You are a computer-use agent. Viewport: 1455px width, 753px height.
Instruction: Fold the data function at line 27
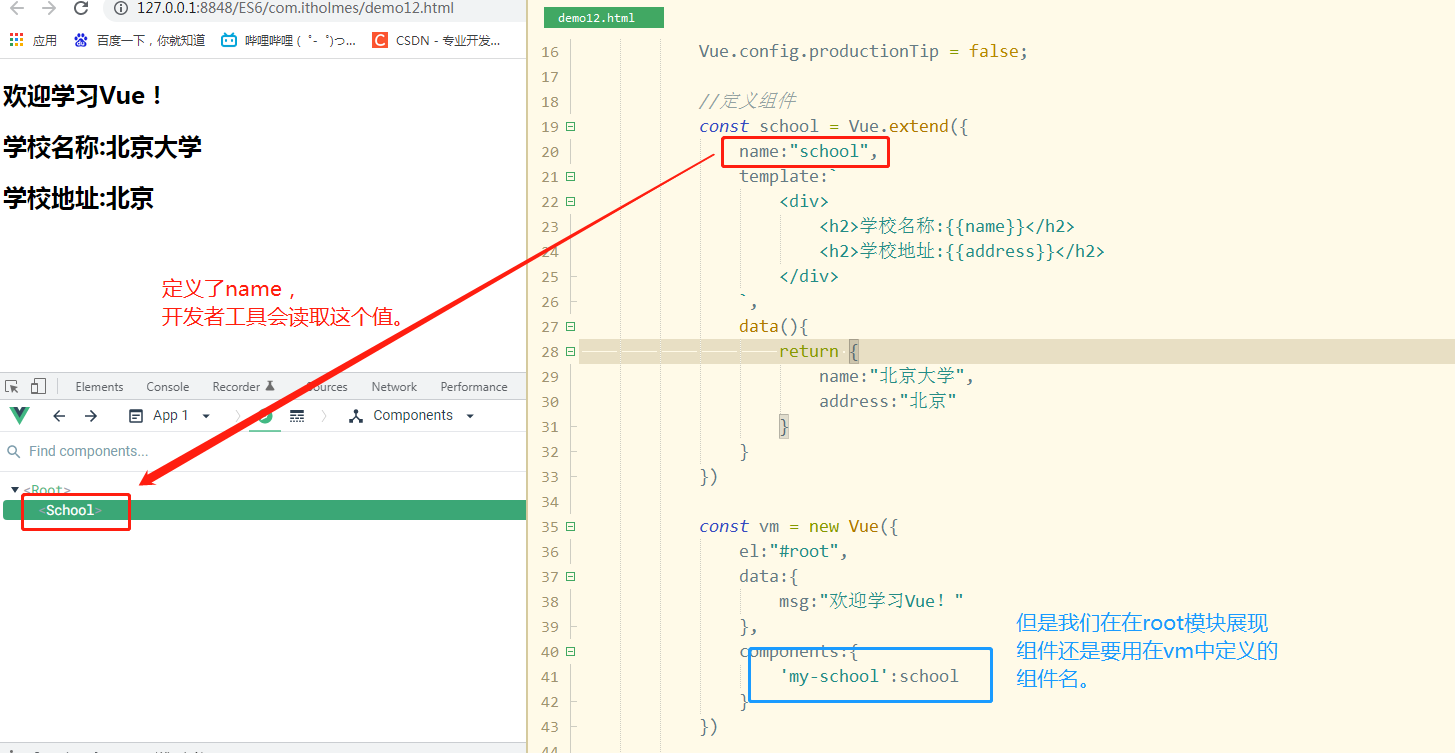[x=570, y=326]
